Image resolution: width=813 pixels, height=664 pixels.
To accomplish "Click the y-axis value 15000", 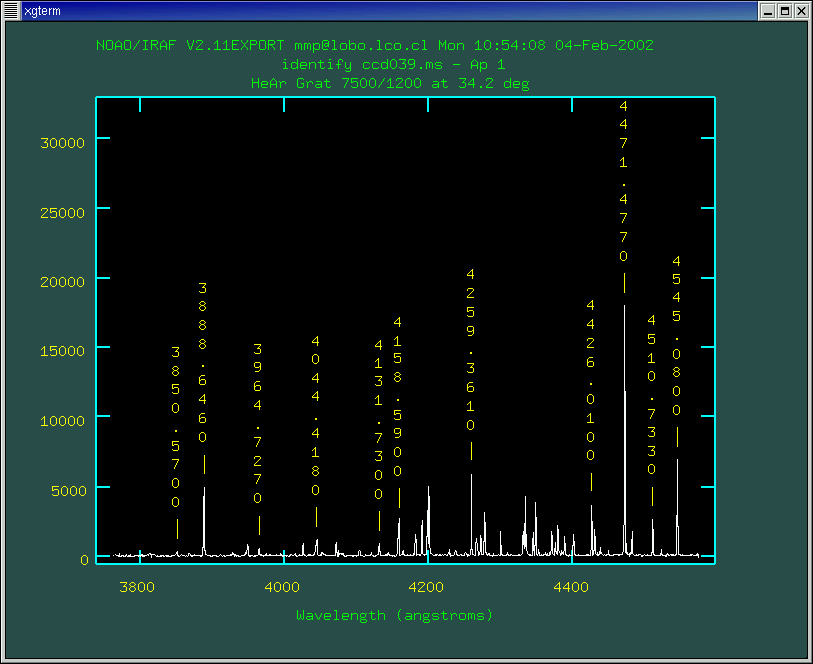I will (62, 351).
